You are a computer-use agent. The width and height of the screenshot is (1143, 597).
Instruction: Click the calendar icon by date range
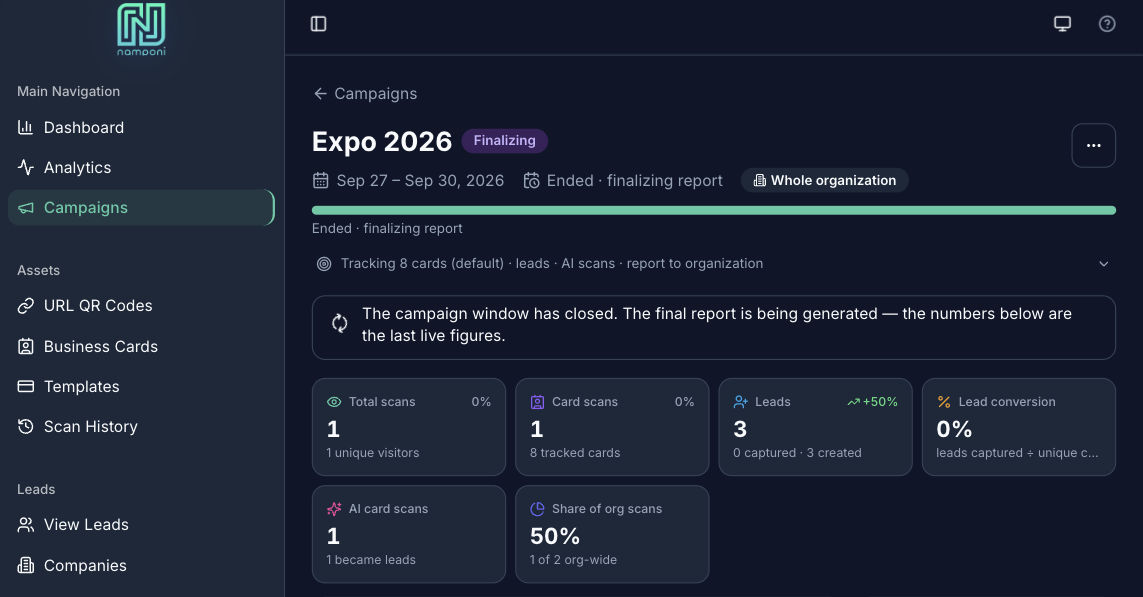click(x=321, y=180)
